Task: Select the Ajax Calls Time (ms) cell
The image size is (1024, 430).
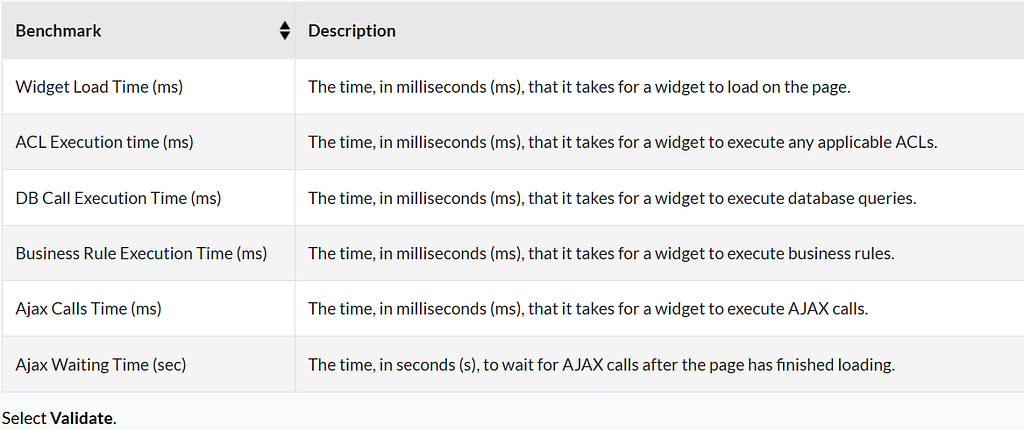Action: pos(148,309)
